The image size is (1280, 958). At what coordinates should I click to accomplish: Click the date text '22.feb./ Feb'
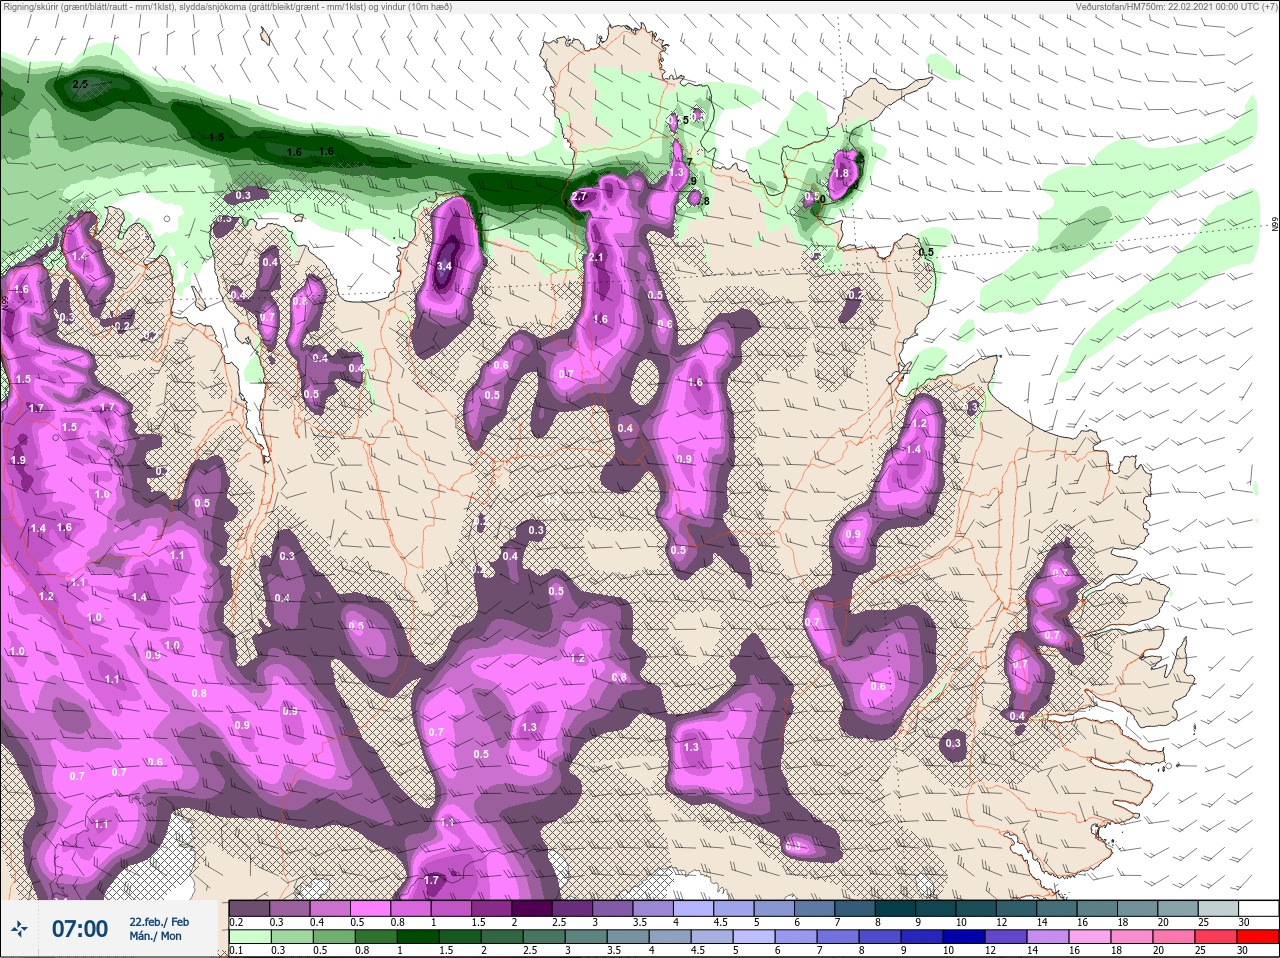pyautogui.click(x=159, y=922)
